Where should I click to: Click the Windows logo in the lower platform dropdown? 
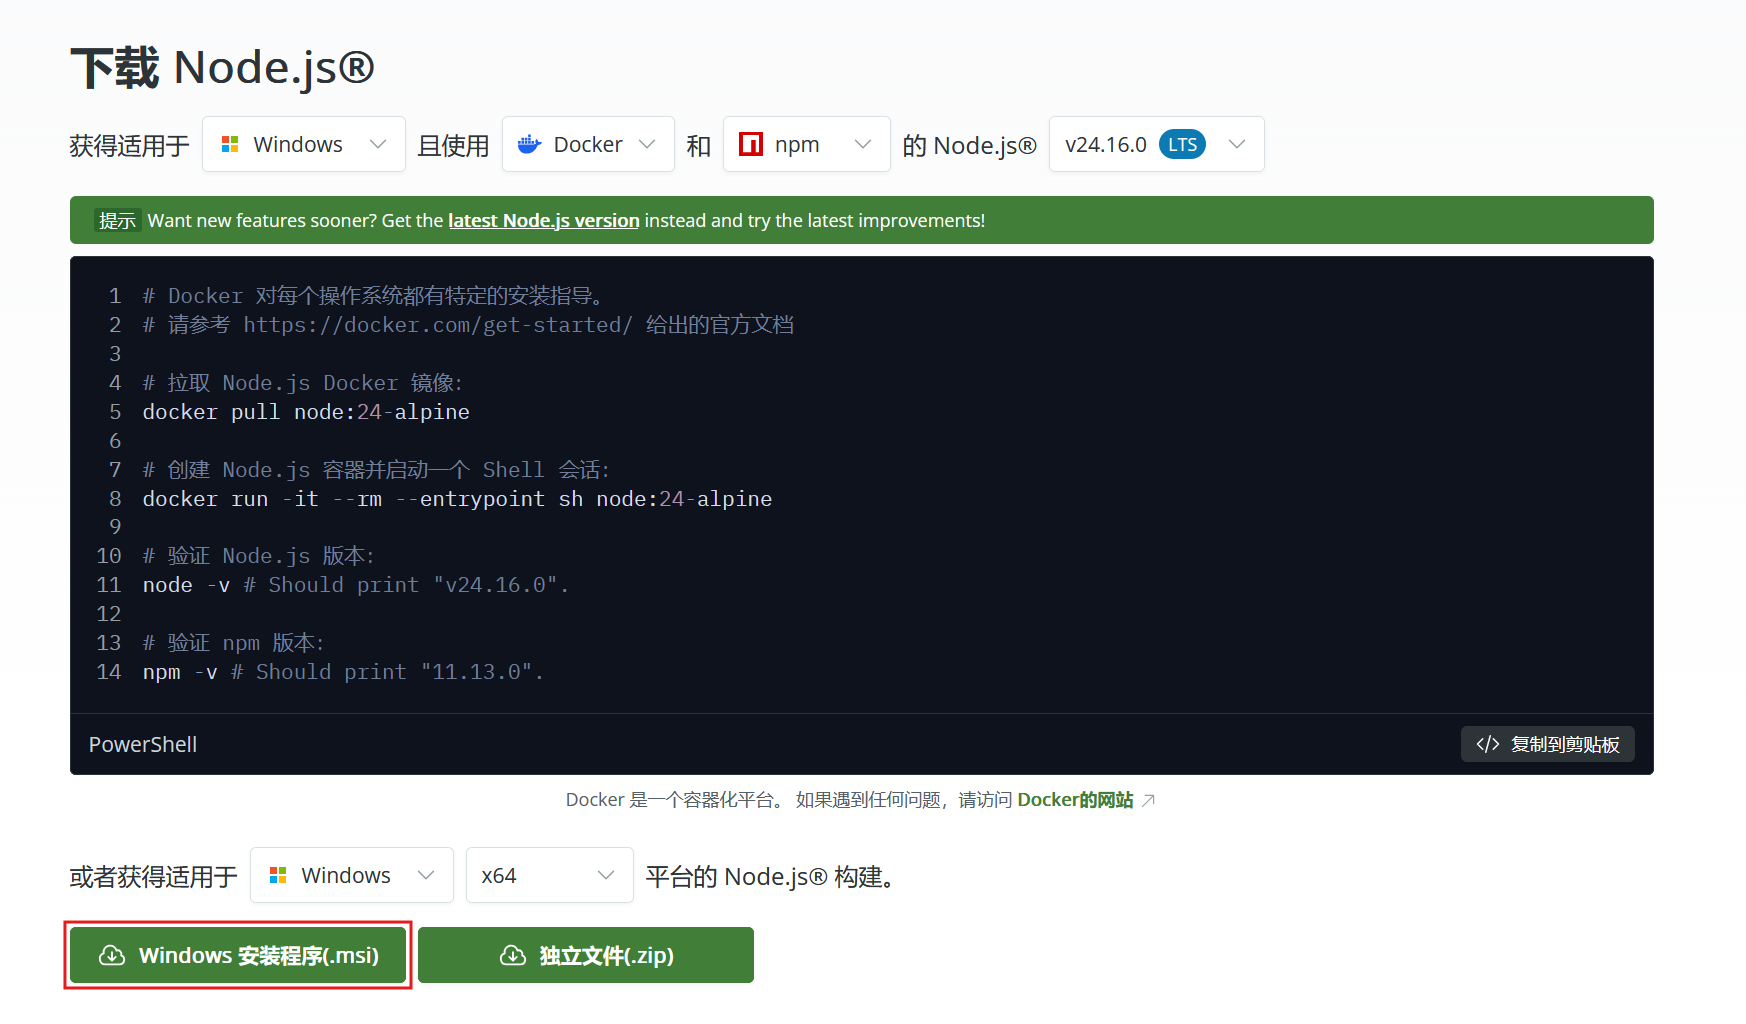pos(278,875)
